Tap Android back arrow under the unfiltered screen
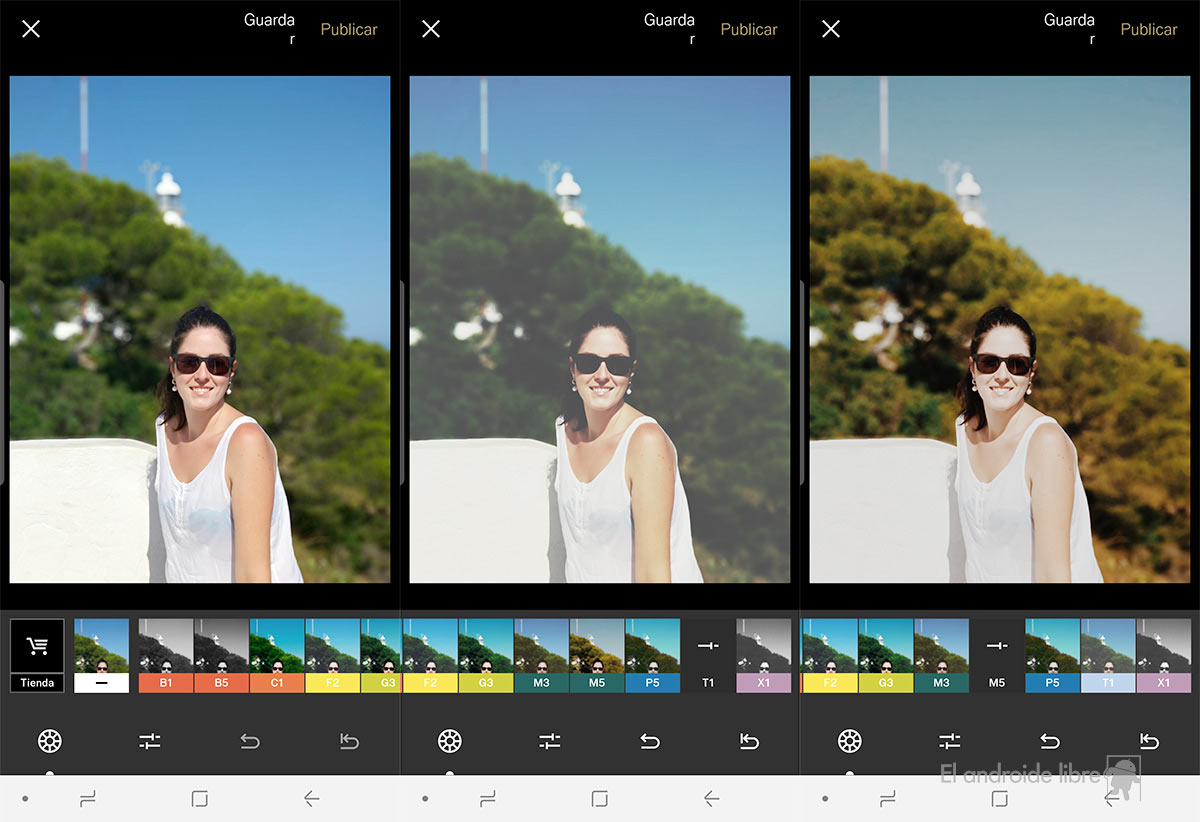 click(311, 798)
